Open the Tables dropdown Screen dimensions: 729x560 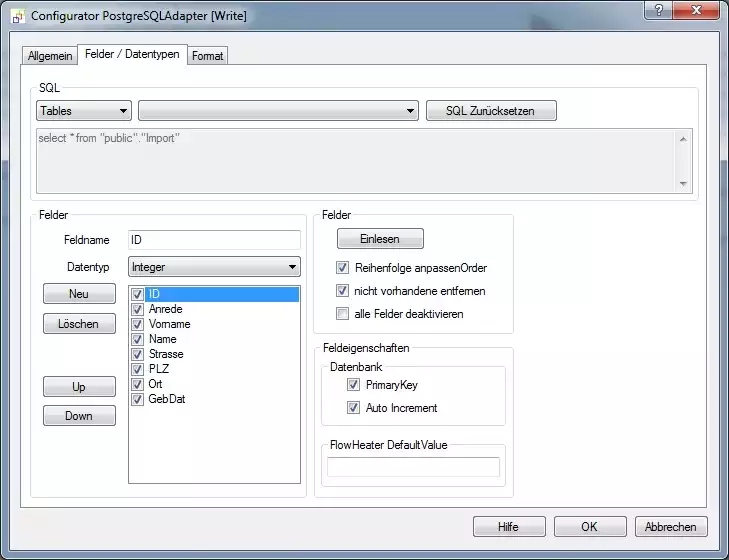(84, 111)
